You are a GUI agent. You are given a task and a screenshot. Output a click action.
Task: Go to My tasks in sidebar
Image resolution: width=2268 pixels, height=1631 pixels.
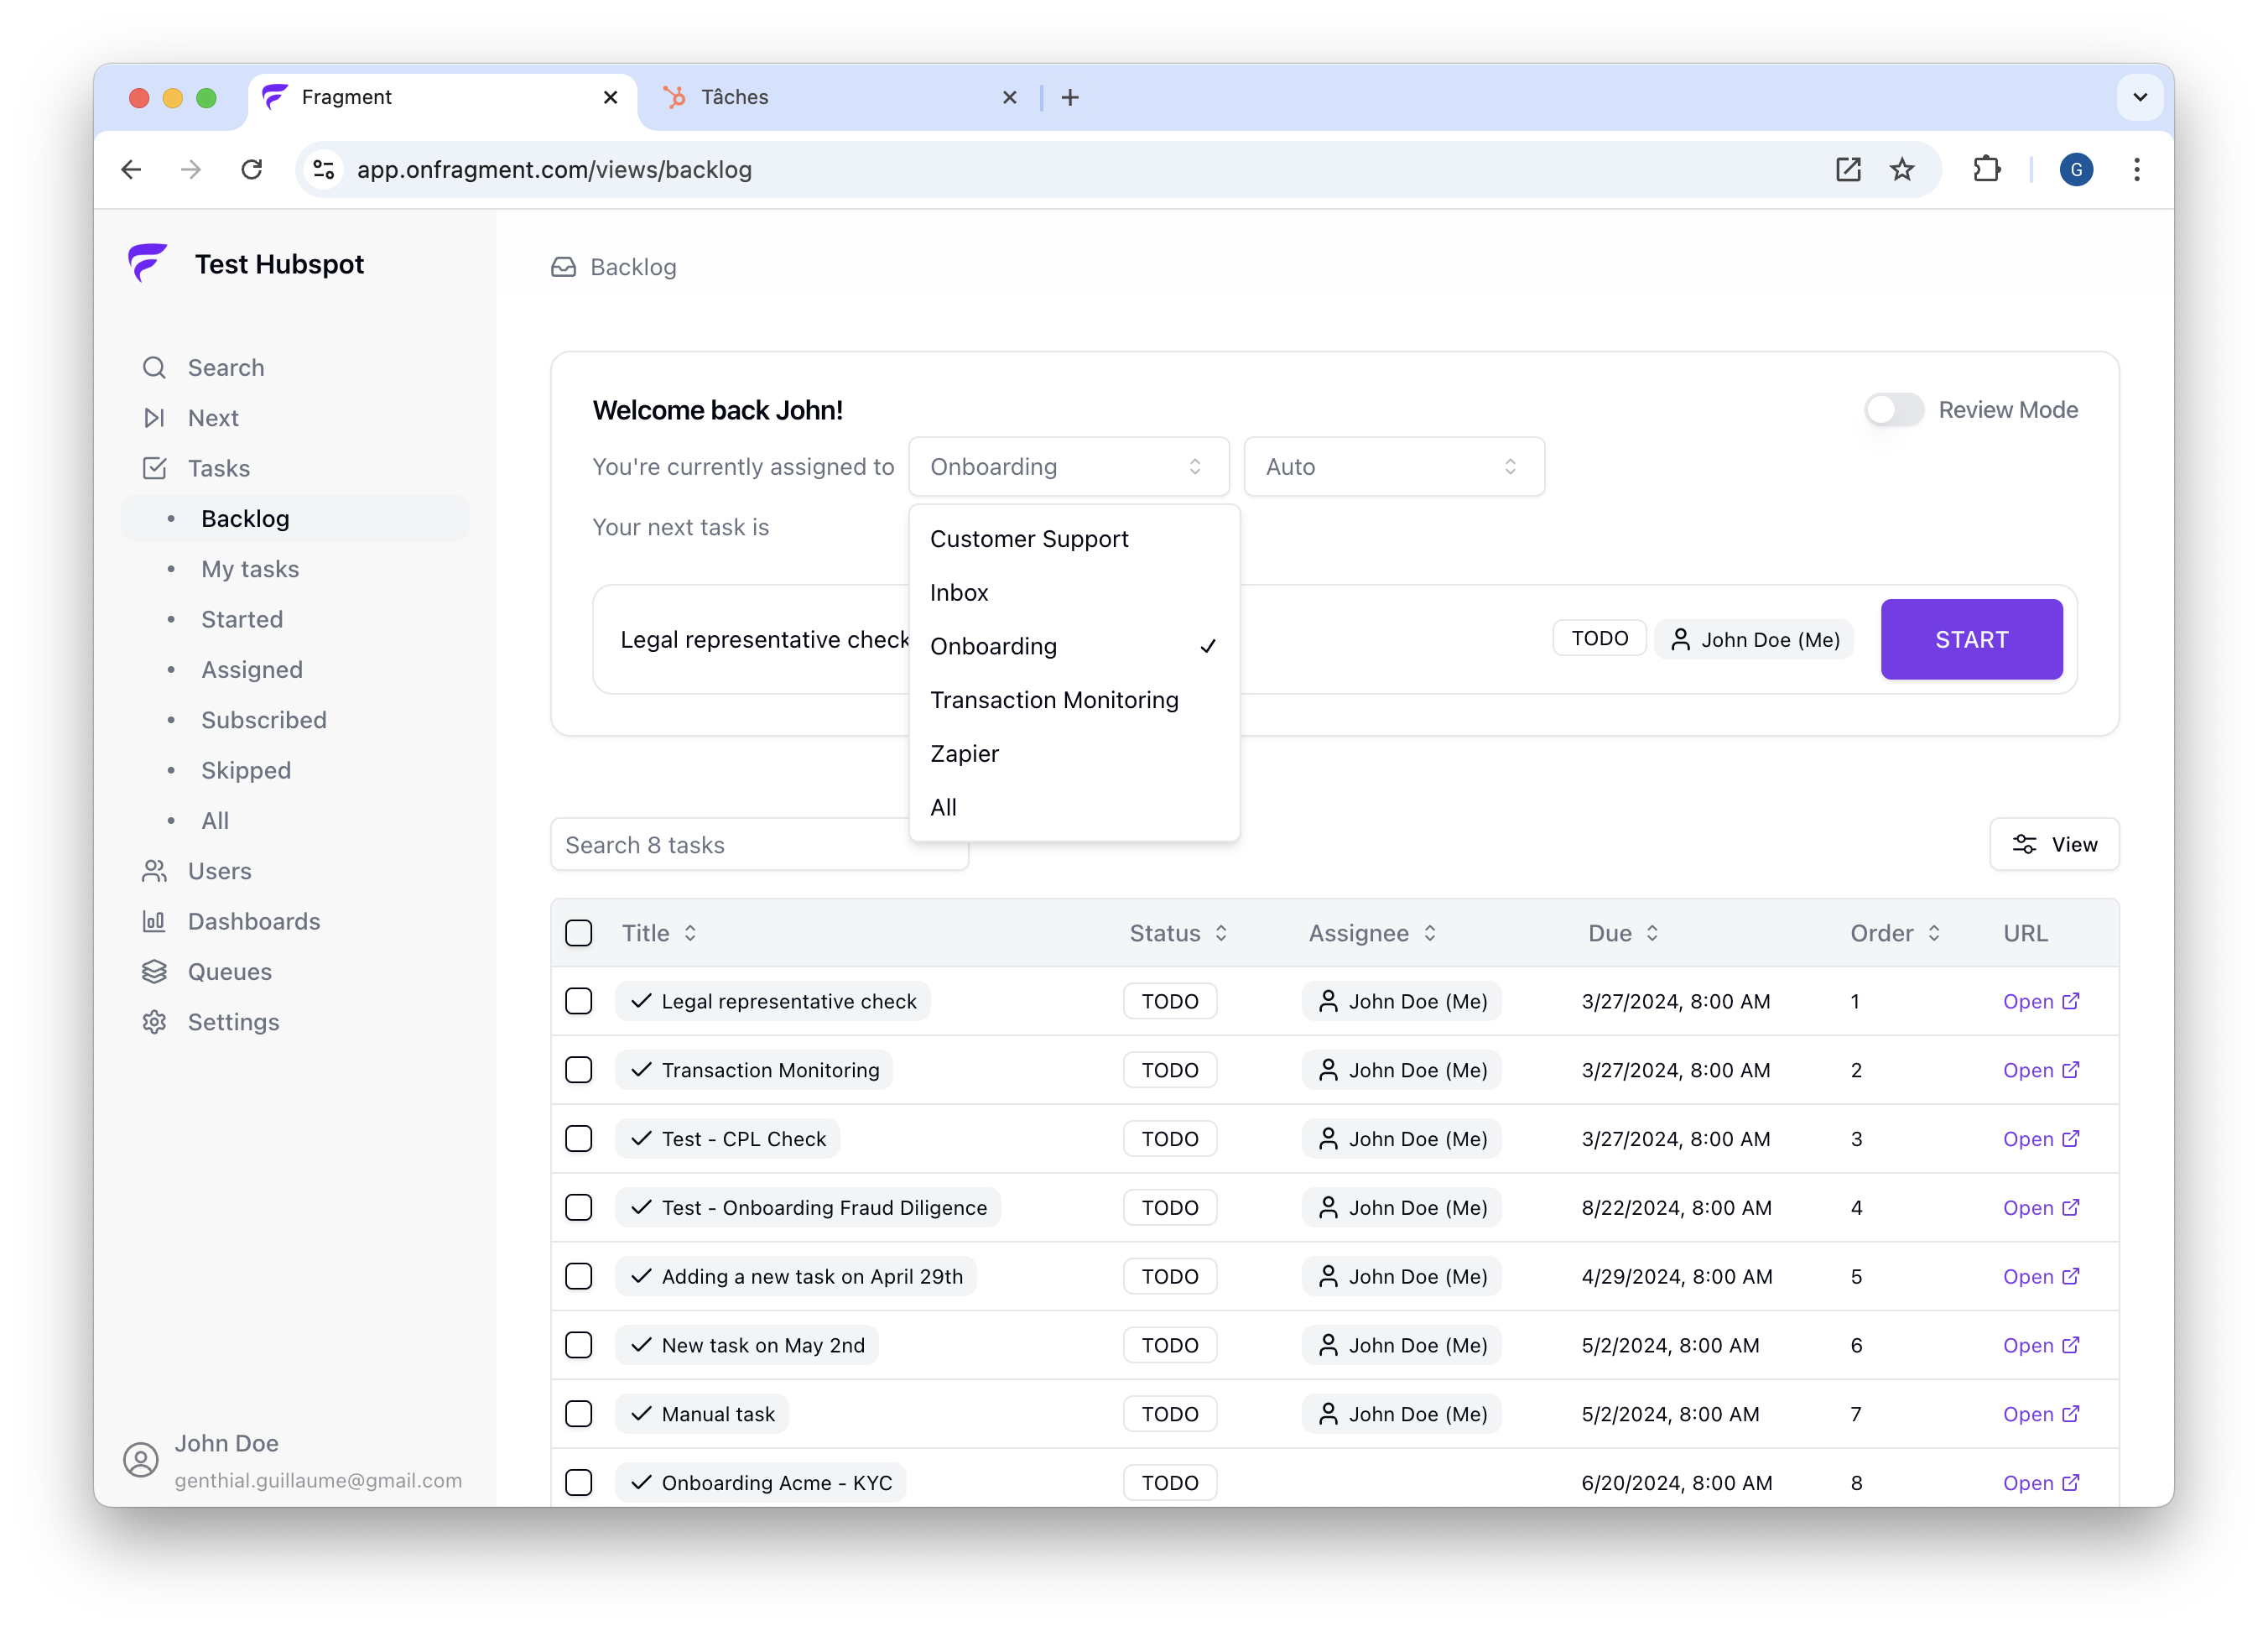point(250,569)
